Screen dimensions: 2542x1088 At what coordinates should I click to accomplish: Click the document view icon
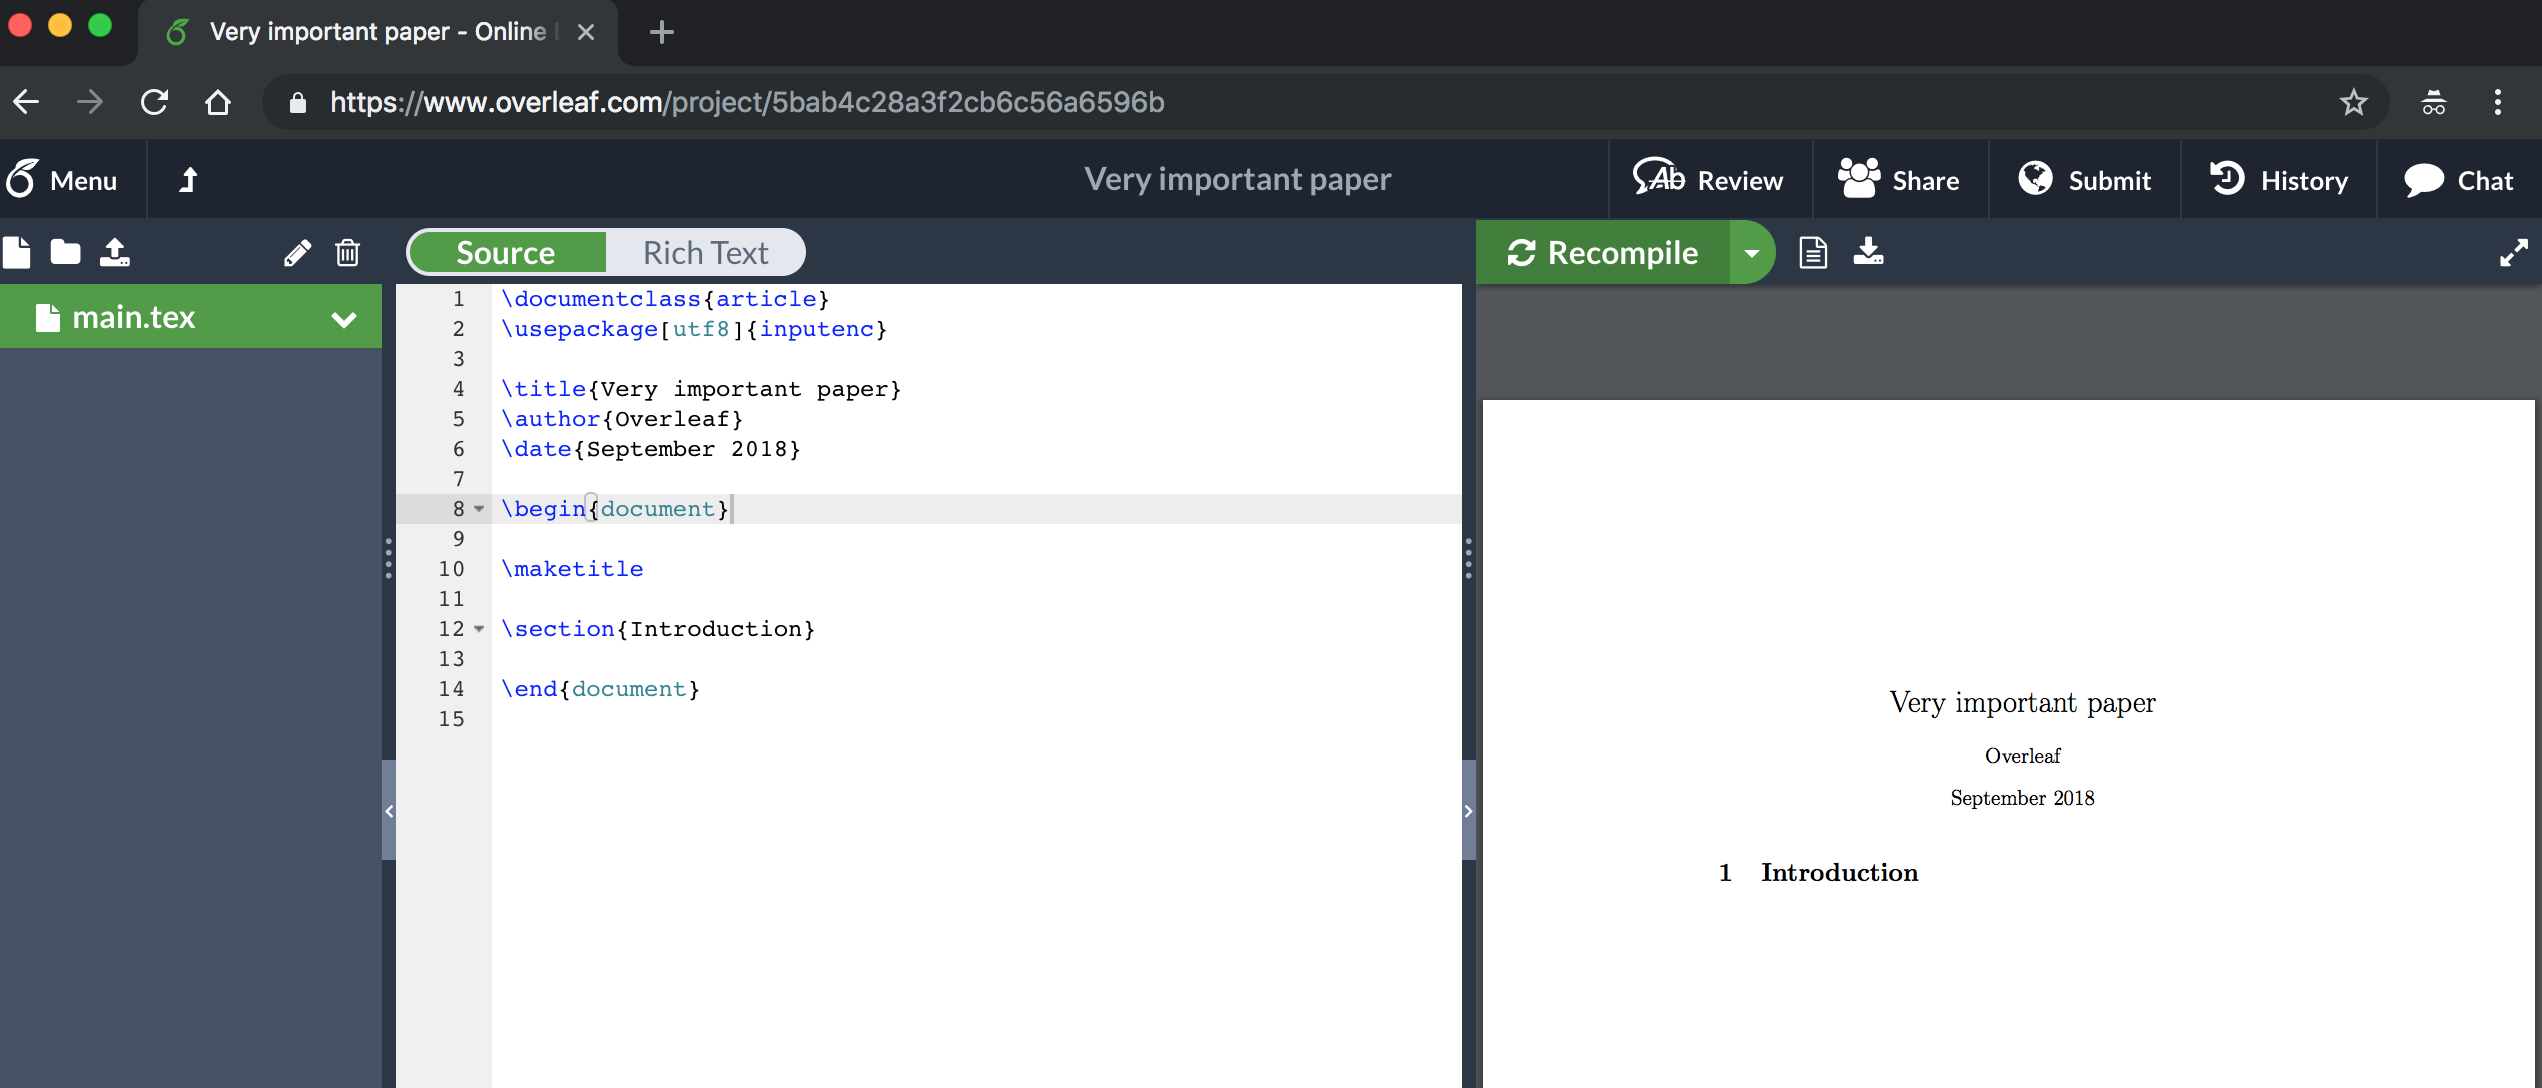click(1812, 251)
